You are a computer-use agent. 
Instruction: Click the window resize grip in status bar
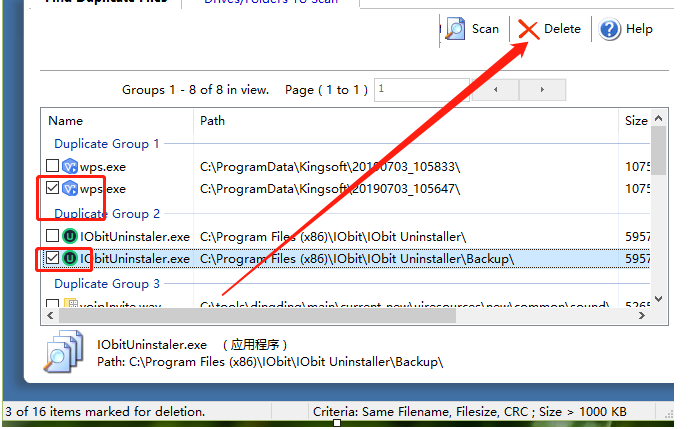tap(669, 414)
